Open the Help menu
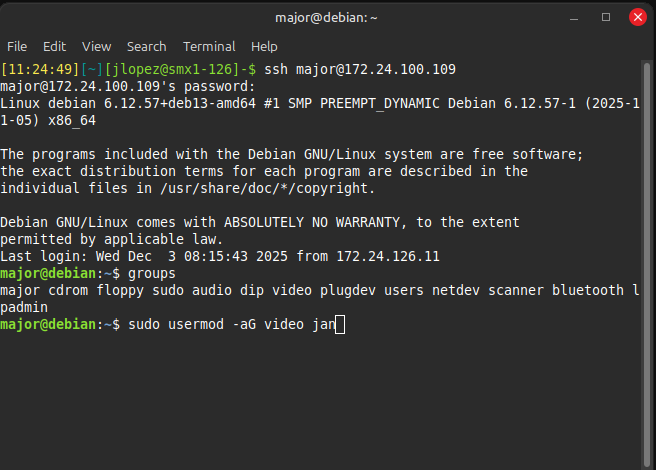This screenshot has height=470, width=656. pyautogui.click(x=264, y=46)
